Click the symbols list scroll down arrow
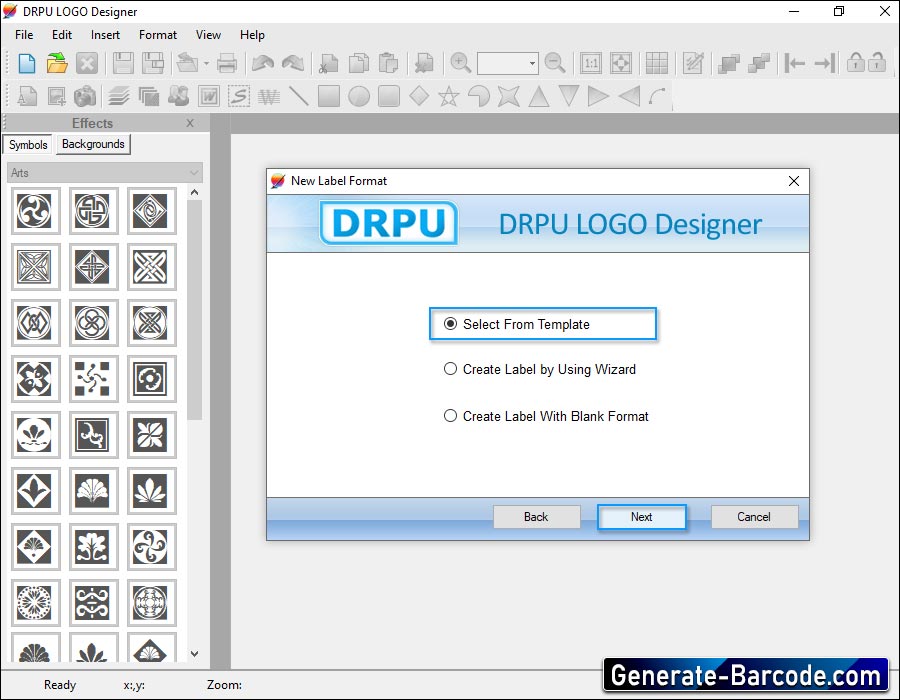This screenshot has width=900, height=700. coord(195,654)
